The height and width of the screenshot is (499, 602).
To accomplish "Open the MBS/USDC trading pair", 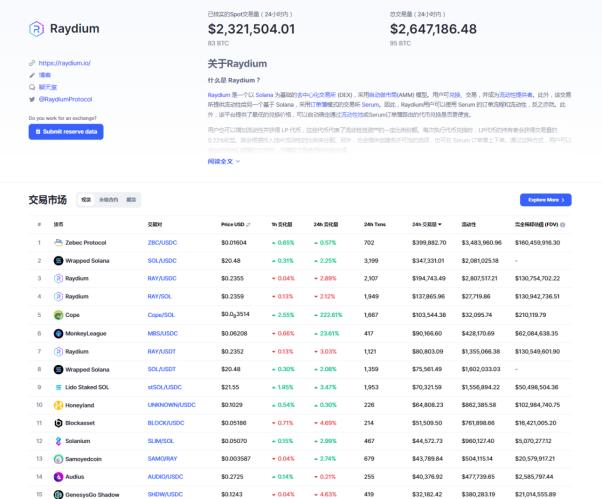I will (163, 333).
